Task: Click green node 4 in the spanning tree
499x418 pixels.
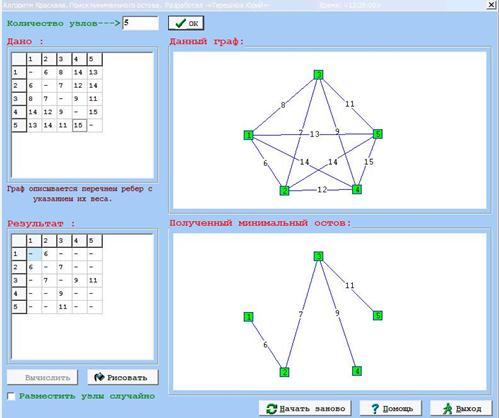Action: click(357, 371)
